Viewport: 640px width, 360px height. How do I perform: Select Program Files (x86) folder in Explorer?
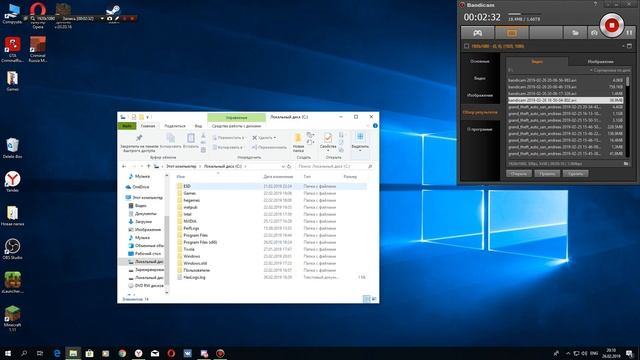[200, 242]
